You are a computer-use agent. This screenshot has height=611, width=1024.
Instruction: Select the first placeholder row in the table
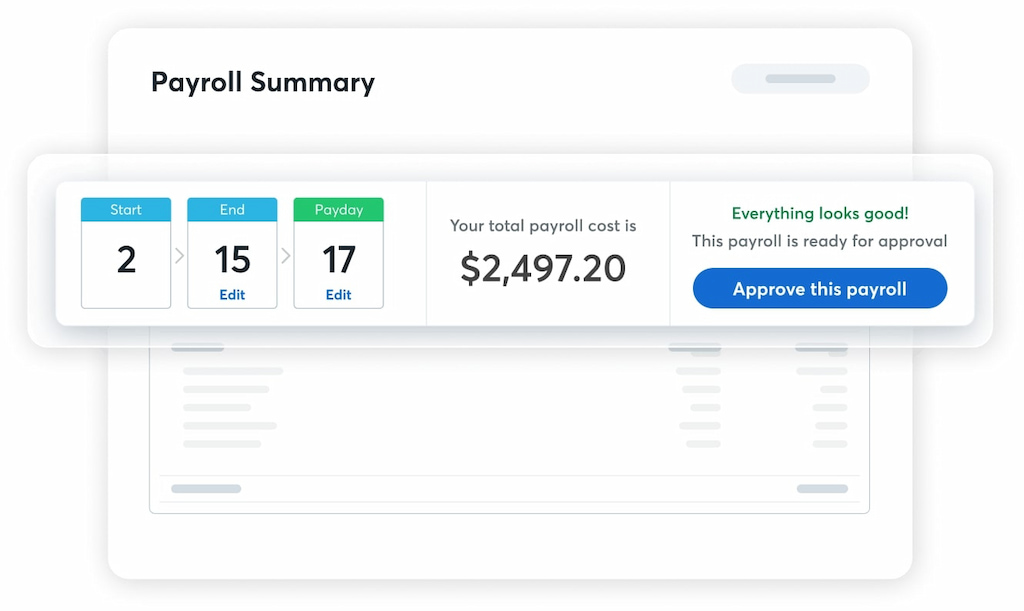[232, 372]
